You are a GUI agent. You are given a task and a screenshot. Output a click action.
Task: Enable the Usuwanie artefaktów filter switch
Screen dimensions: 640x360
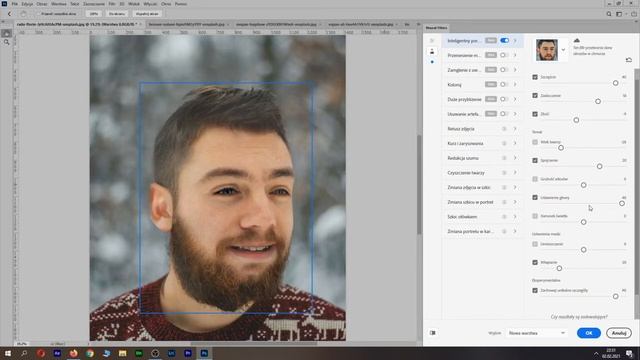(504, 114)
